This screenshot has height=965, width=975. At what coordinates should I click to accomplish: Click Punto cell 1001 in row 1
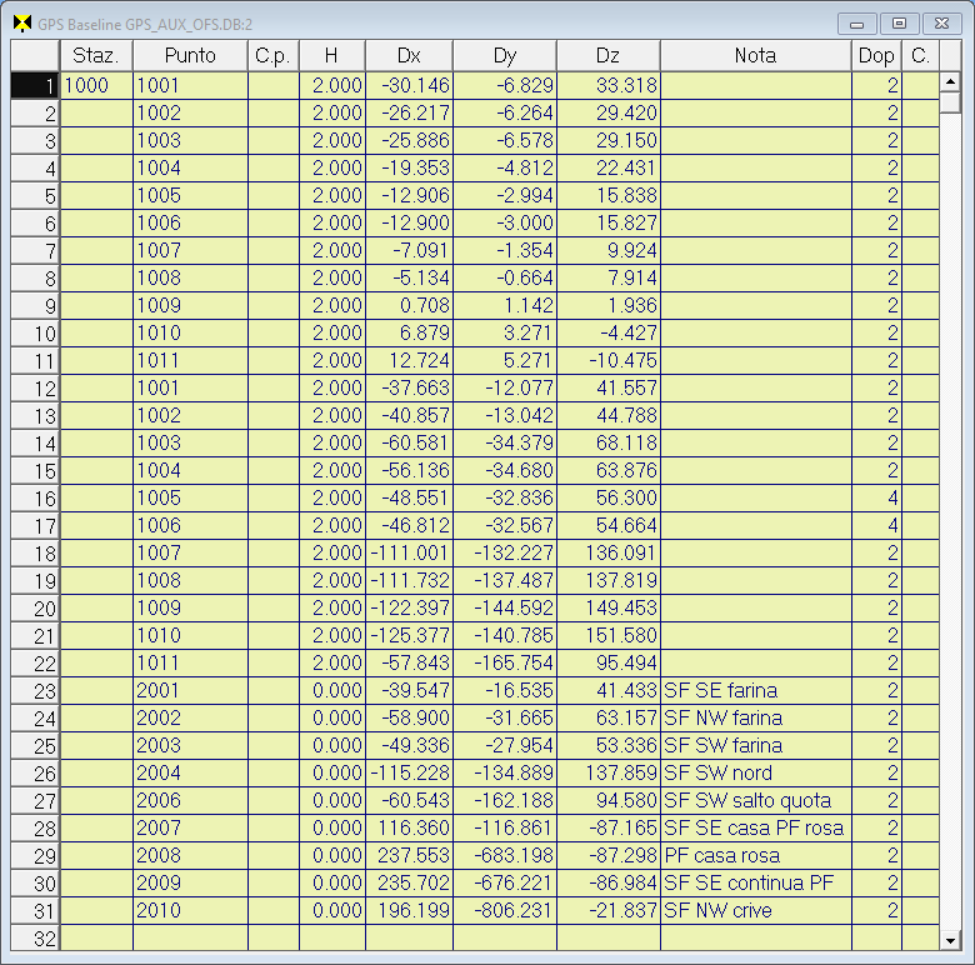click(190, 85)
